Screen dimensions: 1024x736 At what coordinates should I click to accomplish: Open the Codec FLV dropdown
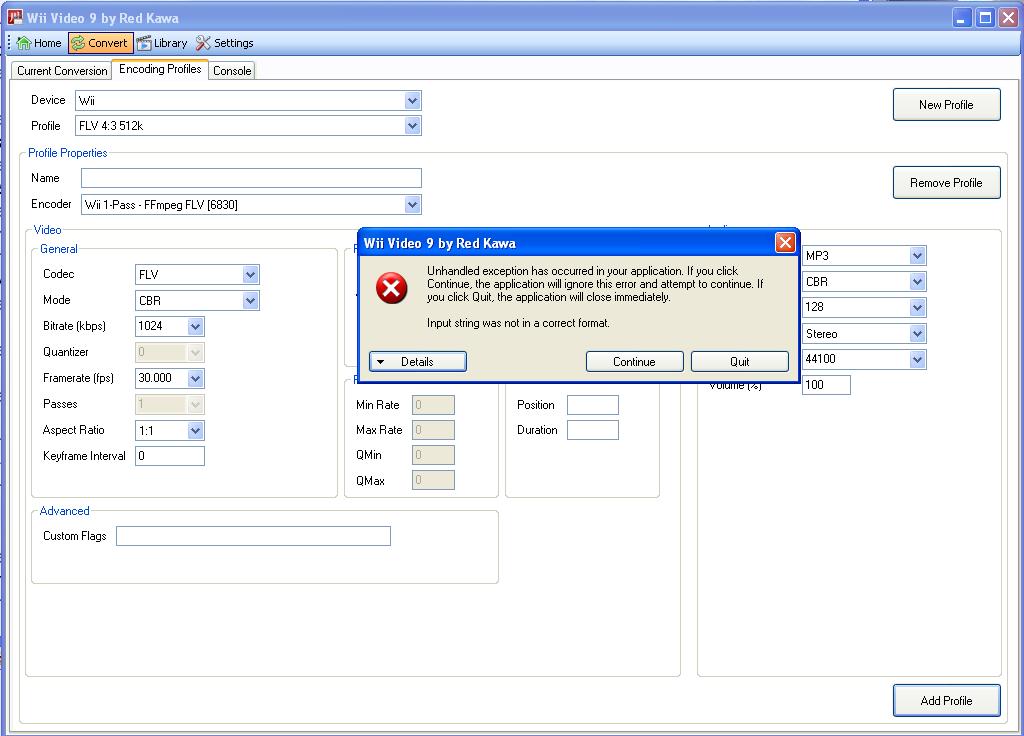pos(250,274)
